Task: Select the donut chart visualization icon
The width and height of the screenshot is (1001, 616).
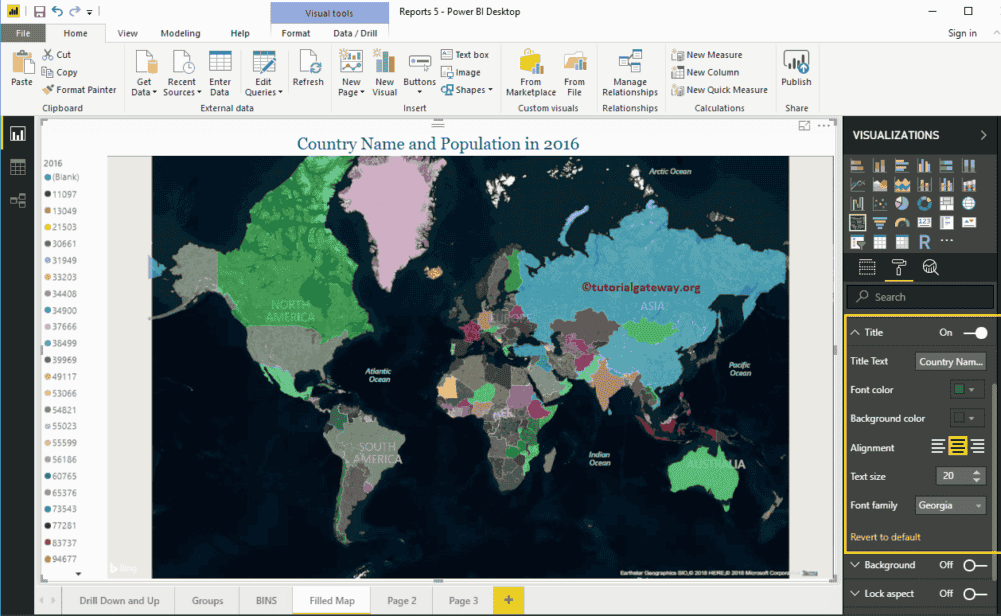Action: (x=925, y=203)
